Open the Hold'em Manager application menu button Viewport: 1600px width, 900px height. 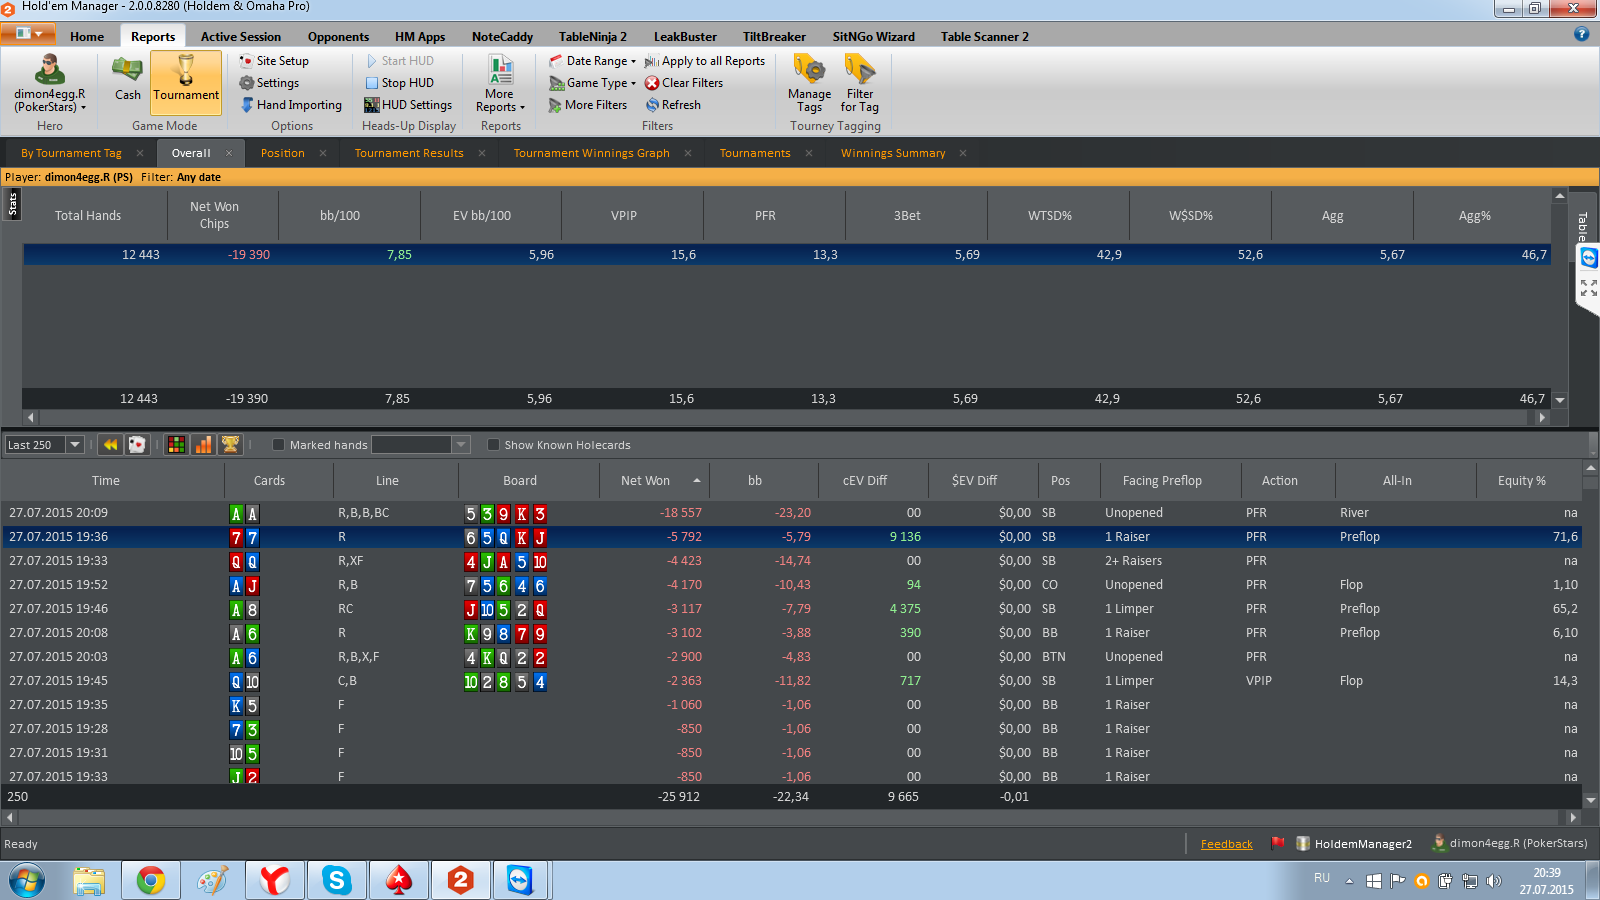pyautogui.click(x=28, y=34)
